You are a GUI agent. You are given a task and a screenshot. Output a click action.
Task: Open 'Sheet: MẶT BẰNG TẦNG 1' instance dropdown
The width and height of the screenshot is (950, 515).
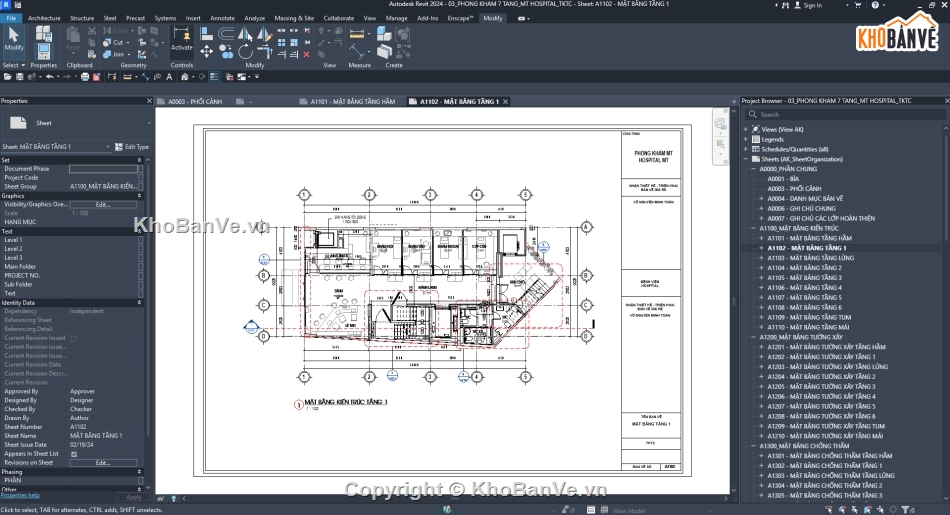point(108,147)
